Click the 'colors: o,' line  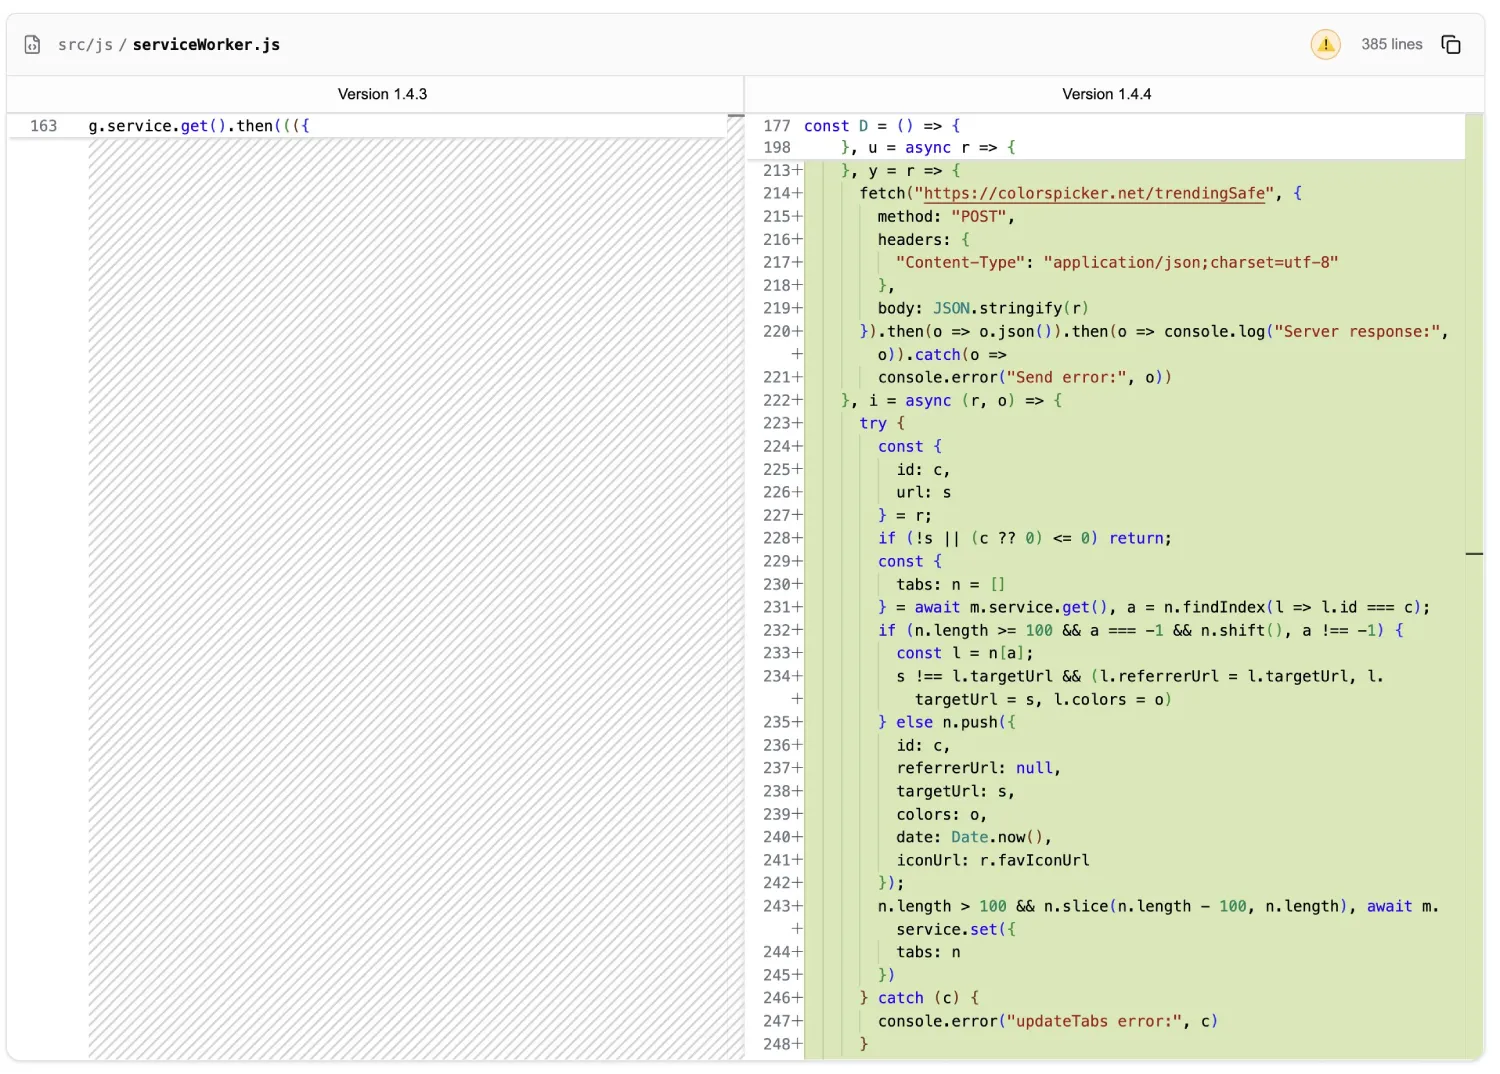click(941, 815)
